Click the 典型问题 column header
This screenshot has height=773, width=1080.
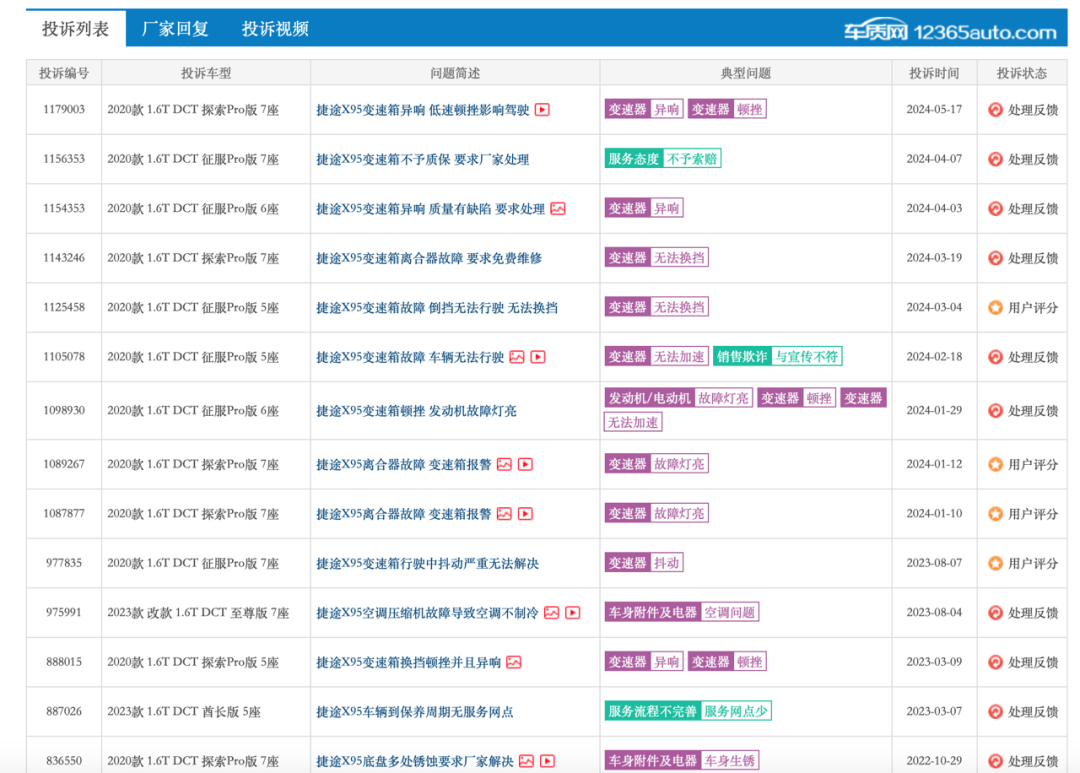[x=745, y=73]
